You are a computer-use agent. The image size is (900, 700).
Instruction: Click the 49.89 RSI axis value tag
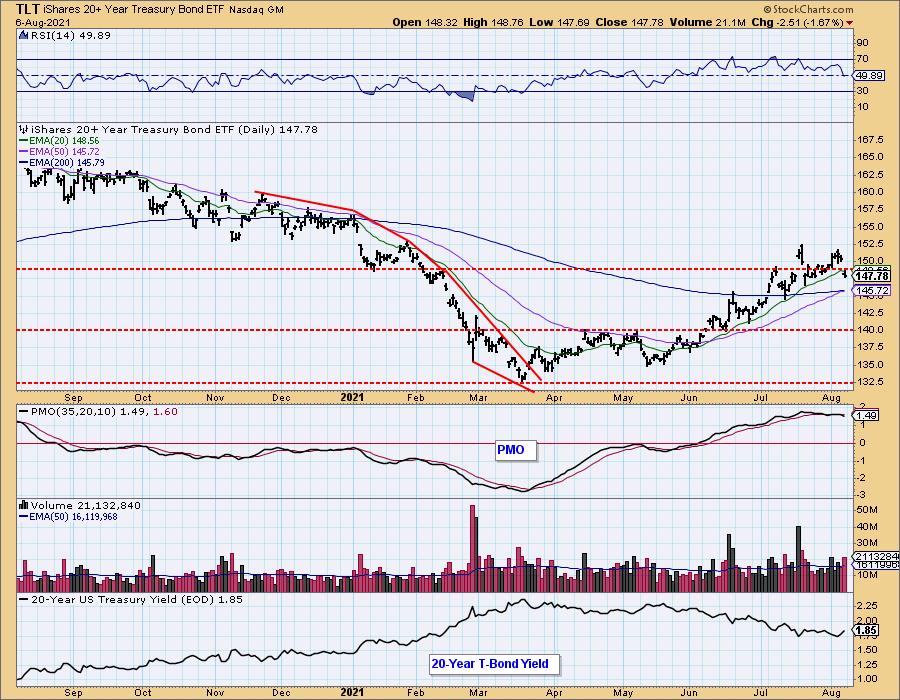pos(868,76)
